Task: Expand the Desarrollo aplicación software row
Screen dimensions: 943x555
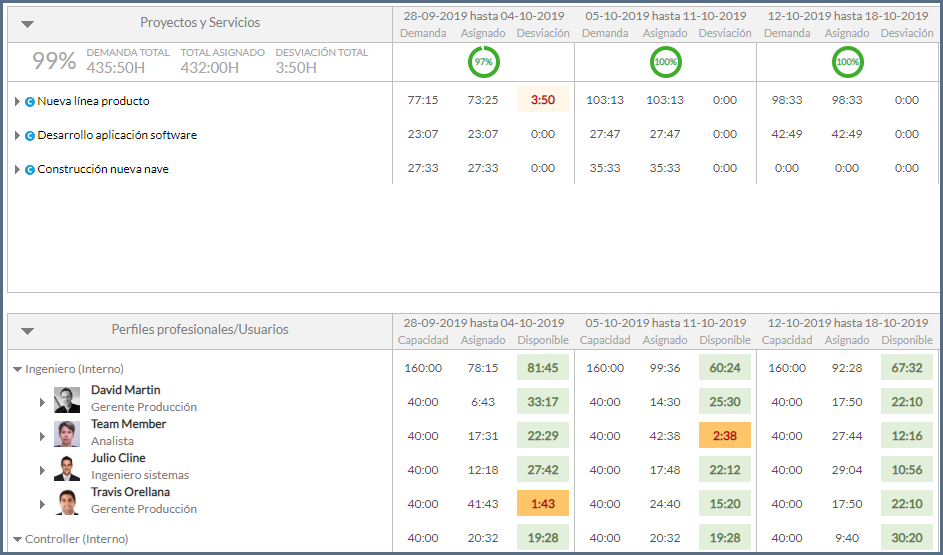Action: point(17,135)
